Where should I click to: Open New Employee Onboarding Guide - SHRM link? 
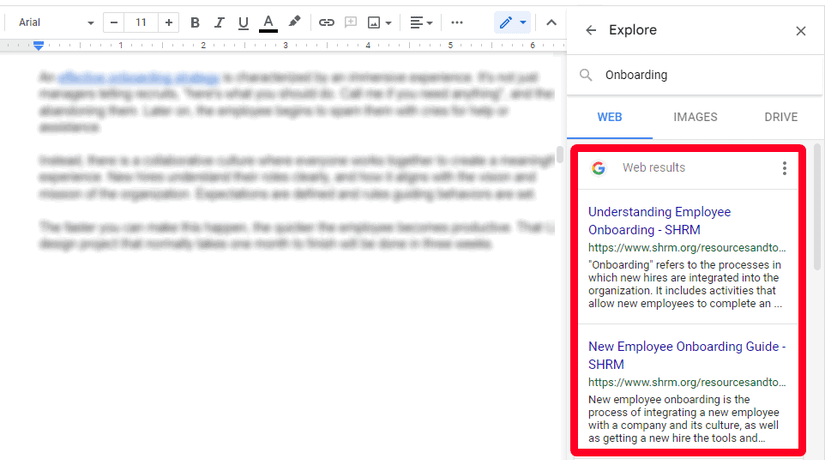687,355
